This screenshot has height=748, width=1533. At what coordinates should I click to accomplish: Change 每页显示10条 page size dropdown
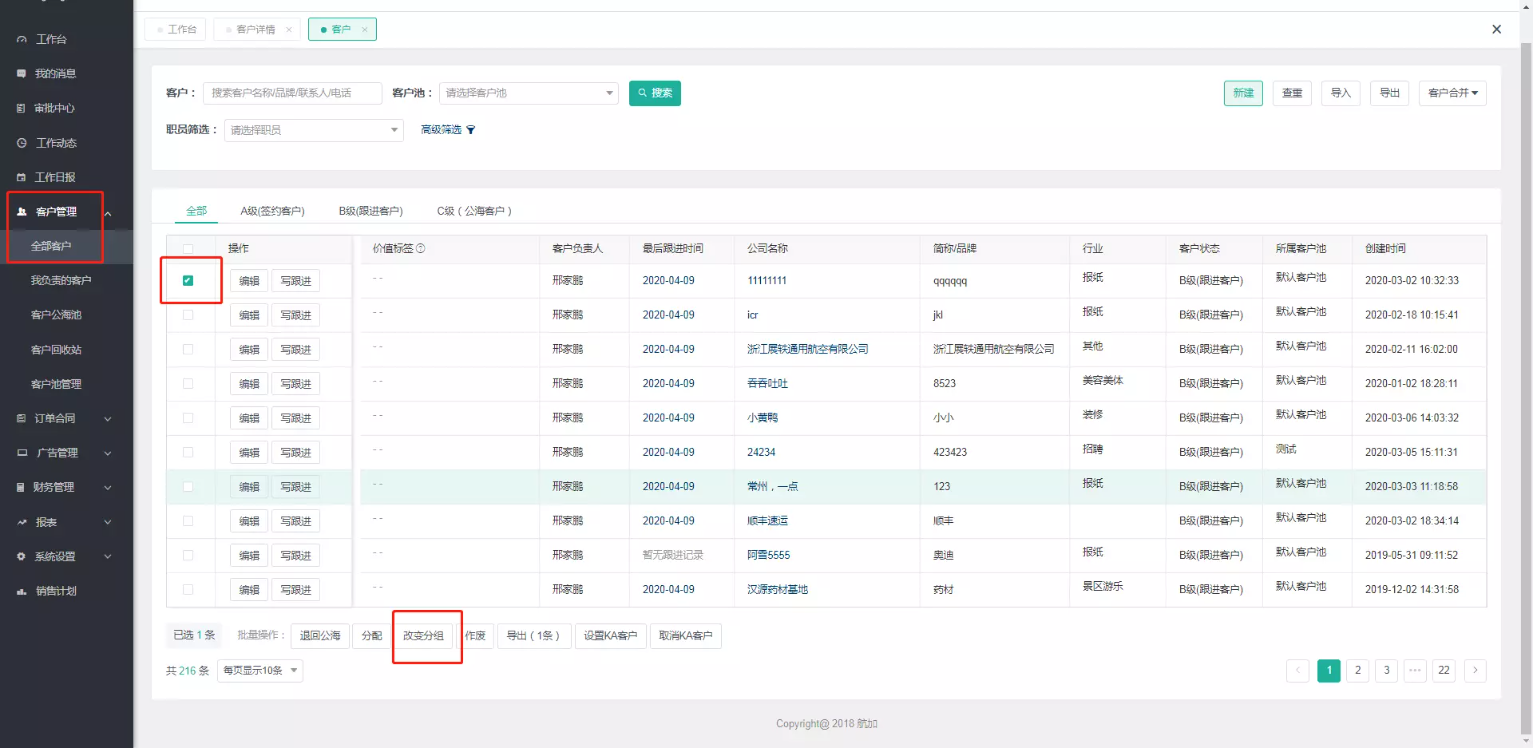click(262, 671)
